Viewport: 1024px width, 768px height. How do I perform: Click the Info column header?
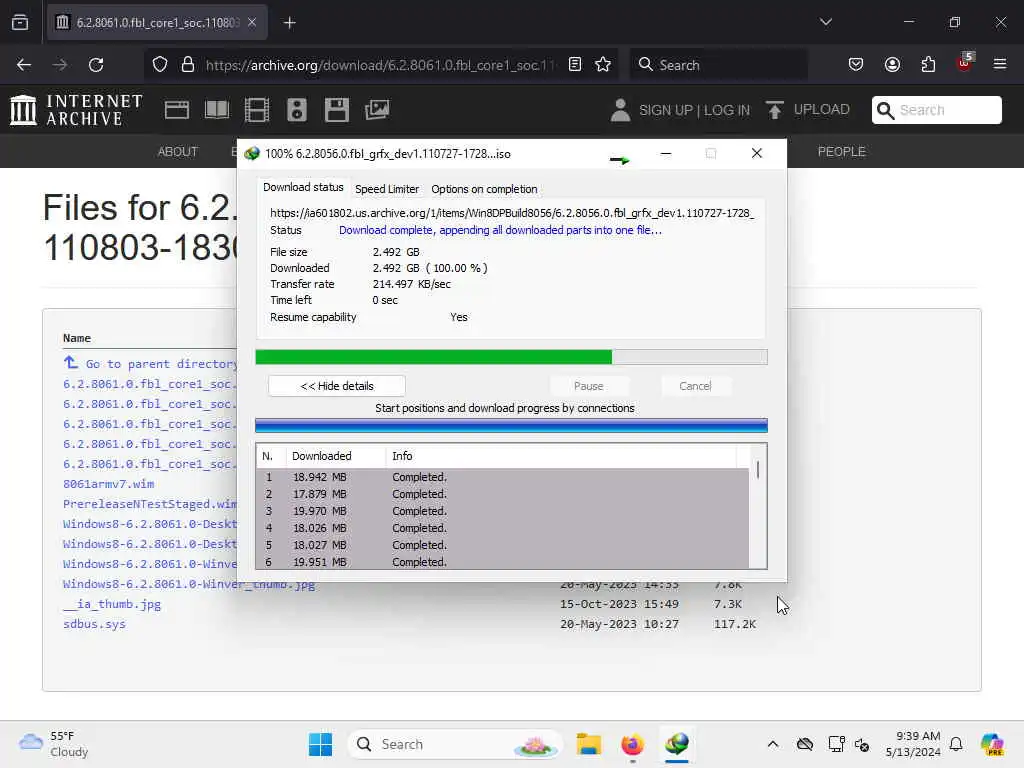pos(561,456)
